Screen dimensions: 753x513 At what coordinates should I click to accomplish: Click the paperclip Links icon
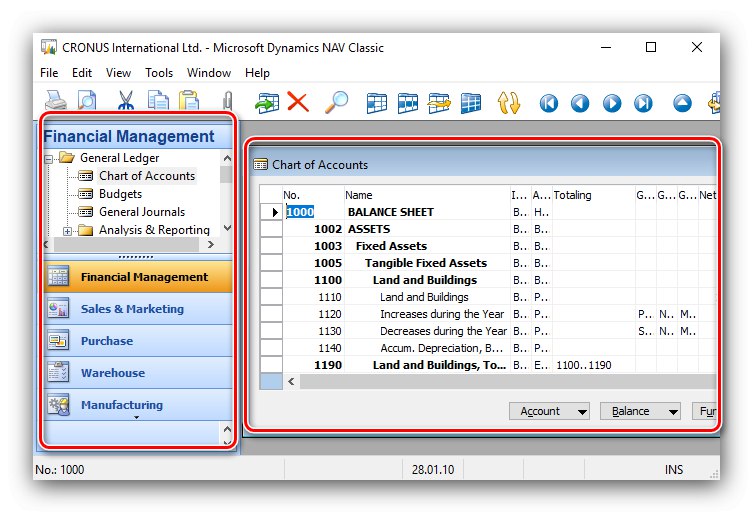click(x=228, y=101)
